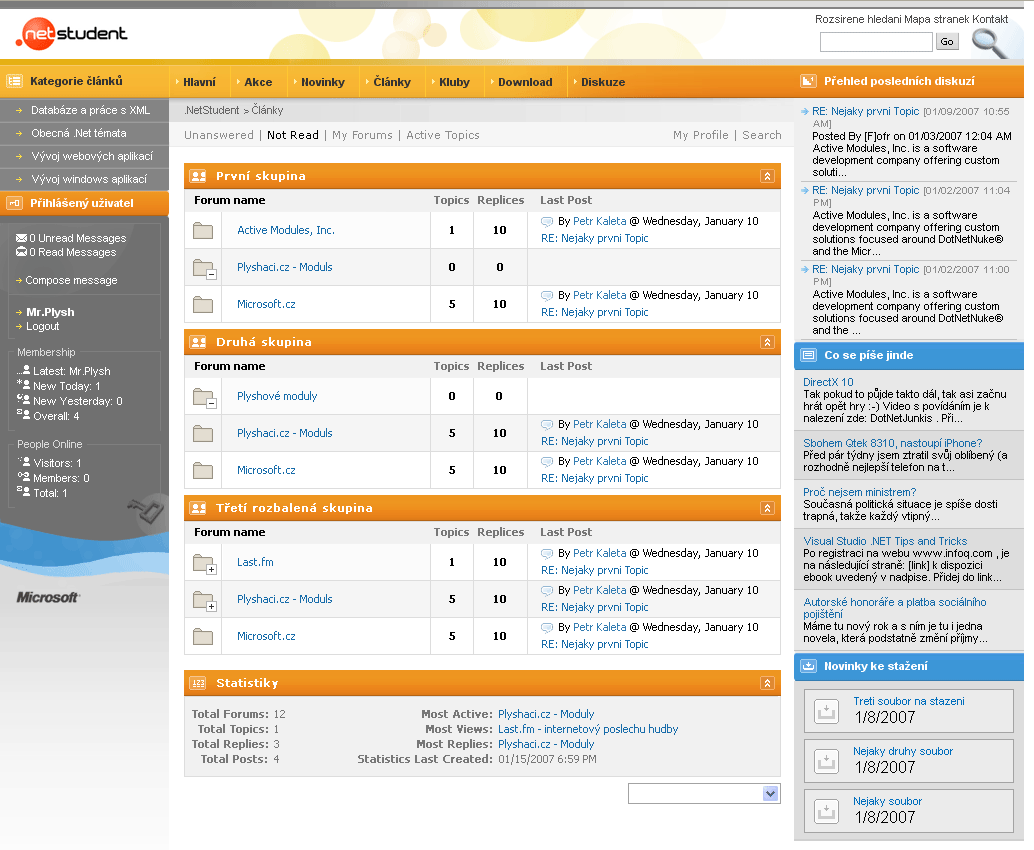Open Mapa stranek link
This screenshot has height=850, width=1034.
point(936,19)
